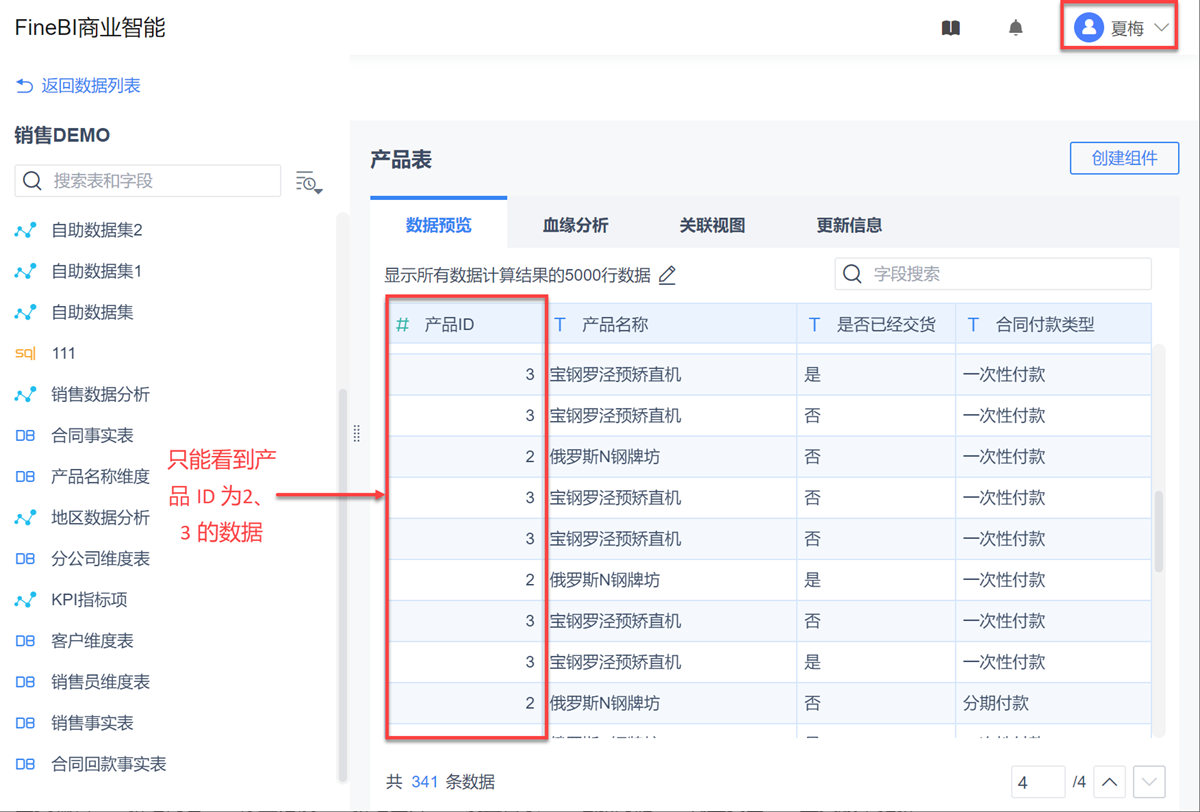This screenshot has width=1200, height=812.
Task: Click the DB icon beside 分公司维度表
Action: coord(26,558)
